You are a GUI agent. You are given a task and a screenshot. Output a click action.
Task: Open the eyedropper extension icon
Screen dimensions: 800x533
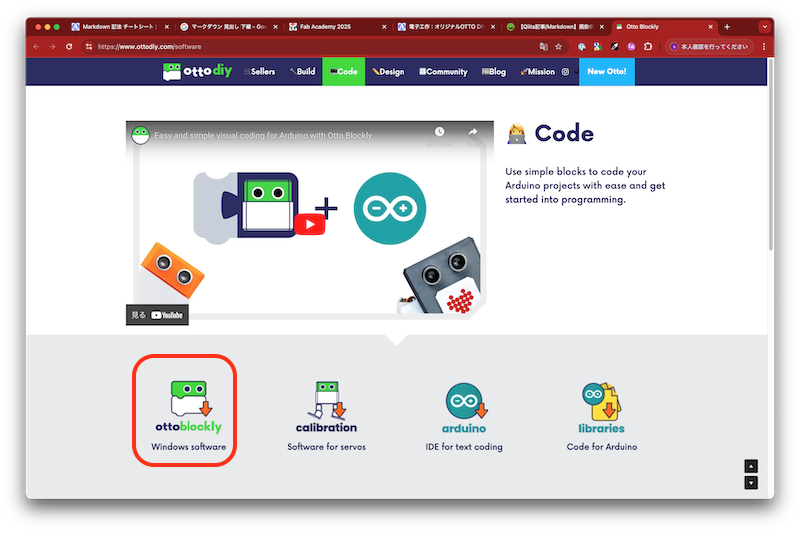pos(615,46)
